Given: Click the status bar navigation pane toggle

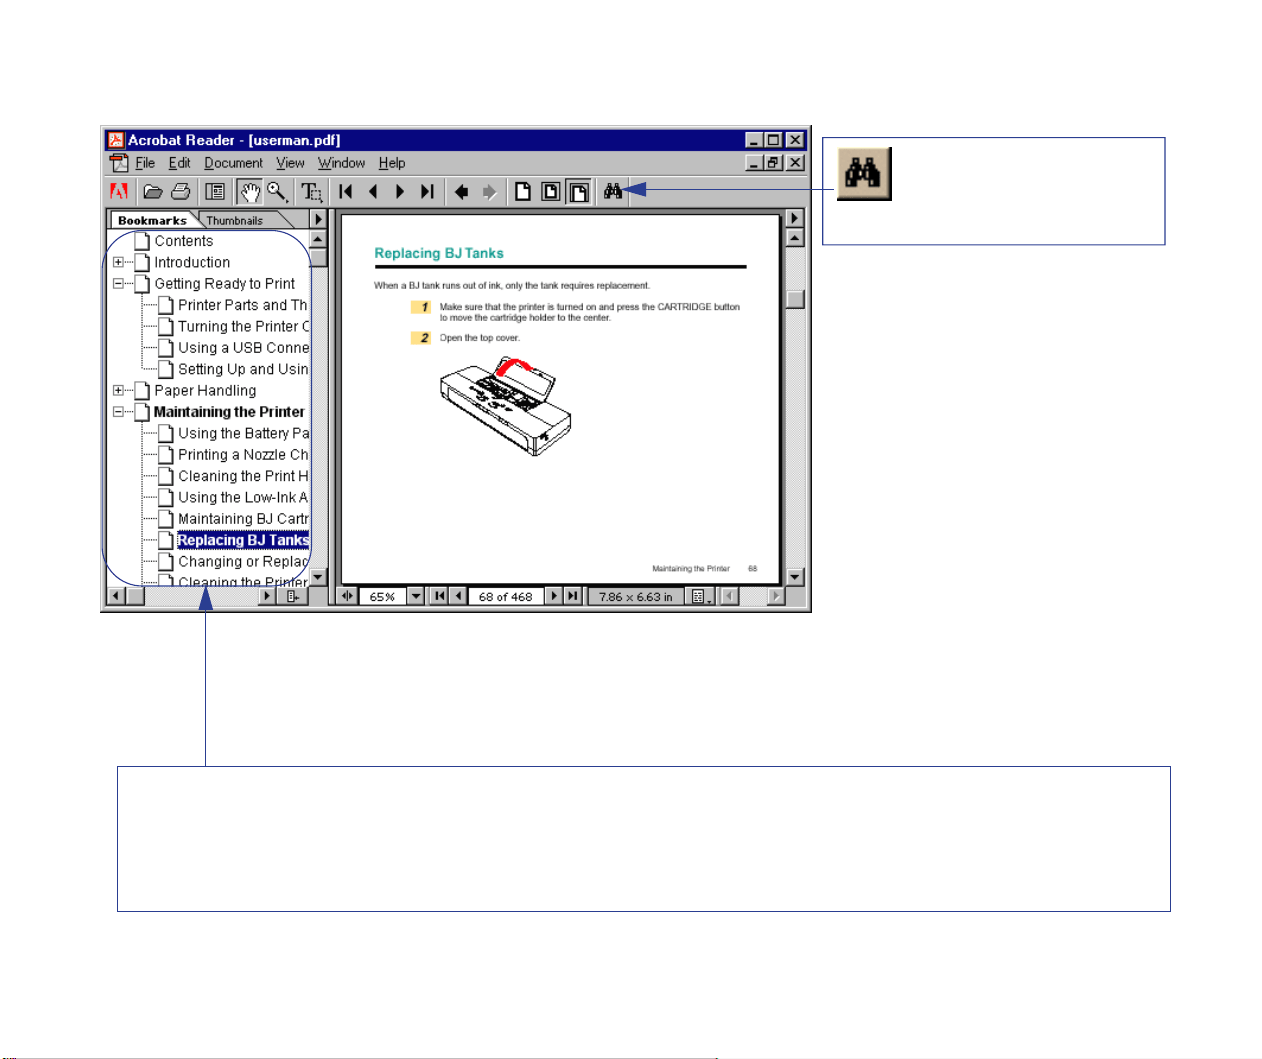Looking at the screenshot, I should [348, 596].
